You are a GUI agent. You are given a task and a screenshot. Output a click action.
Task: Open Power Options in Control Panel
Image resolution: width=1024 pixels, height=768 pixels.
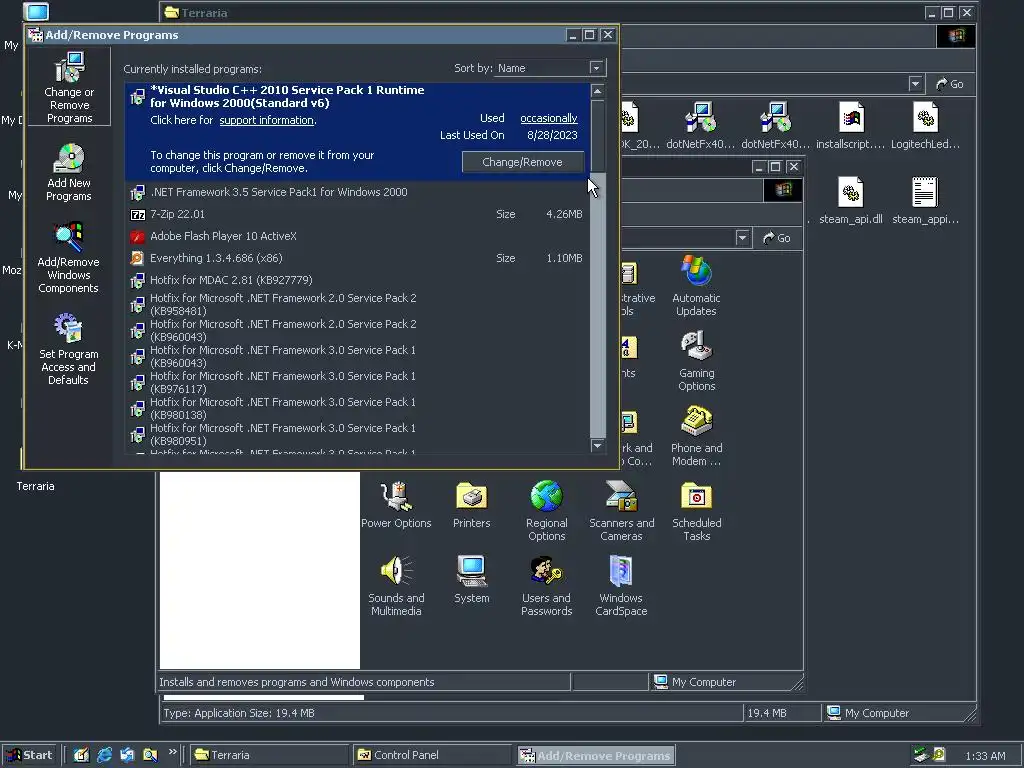click(x=396, y=505)
